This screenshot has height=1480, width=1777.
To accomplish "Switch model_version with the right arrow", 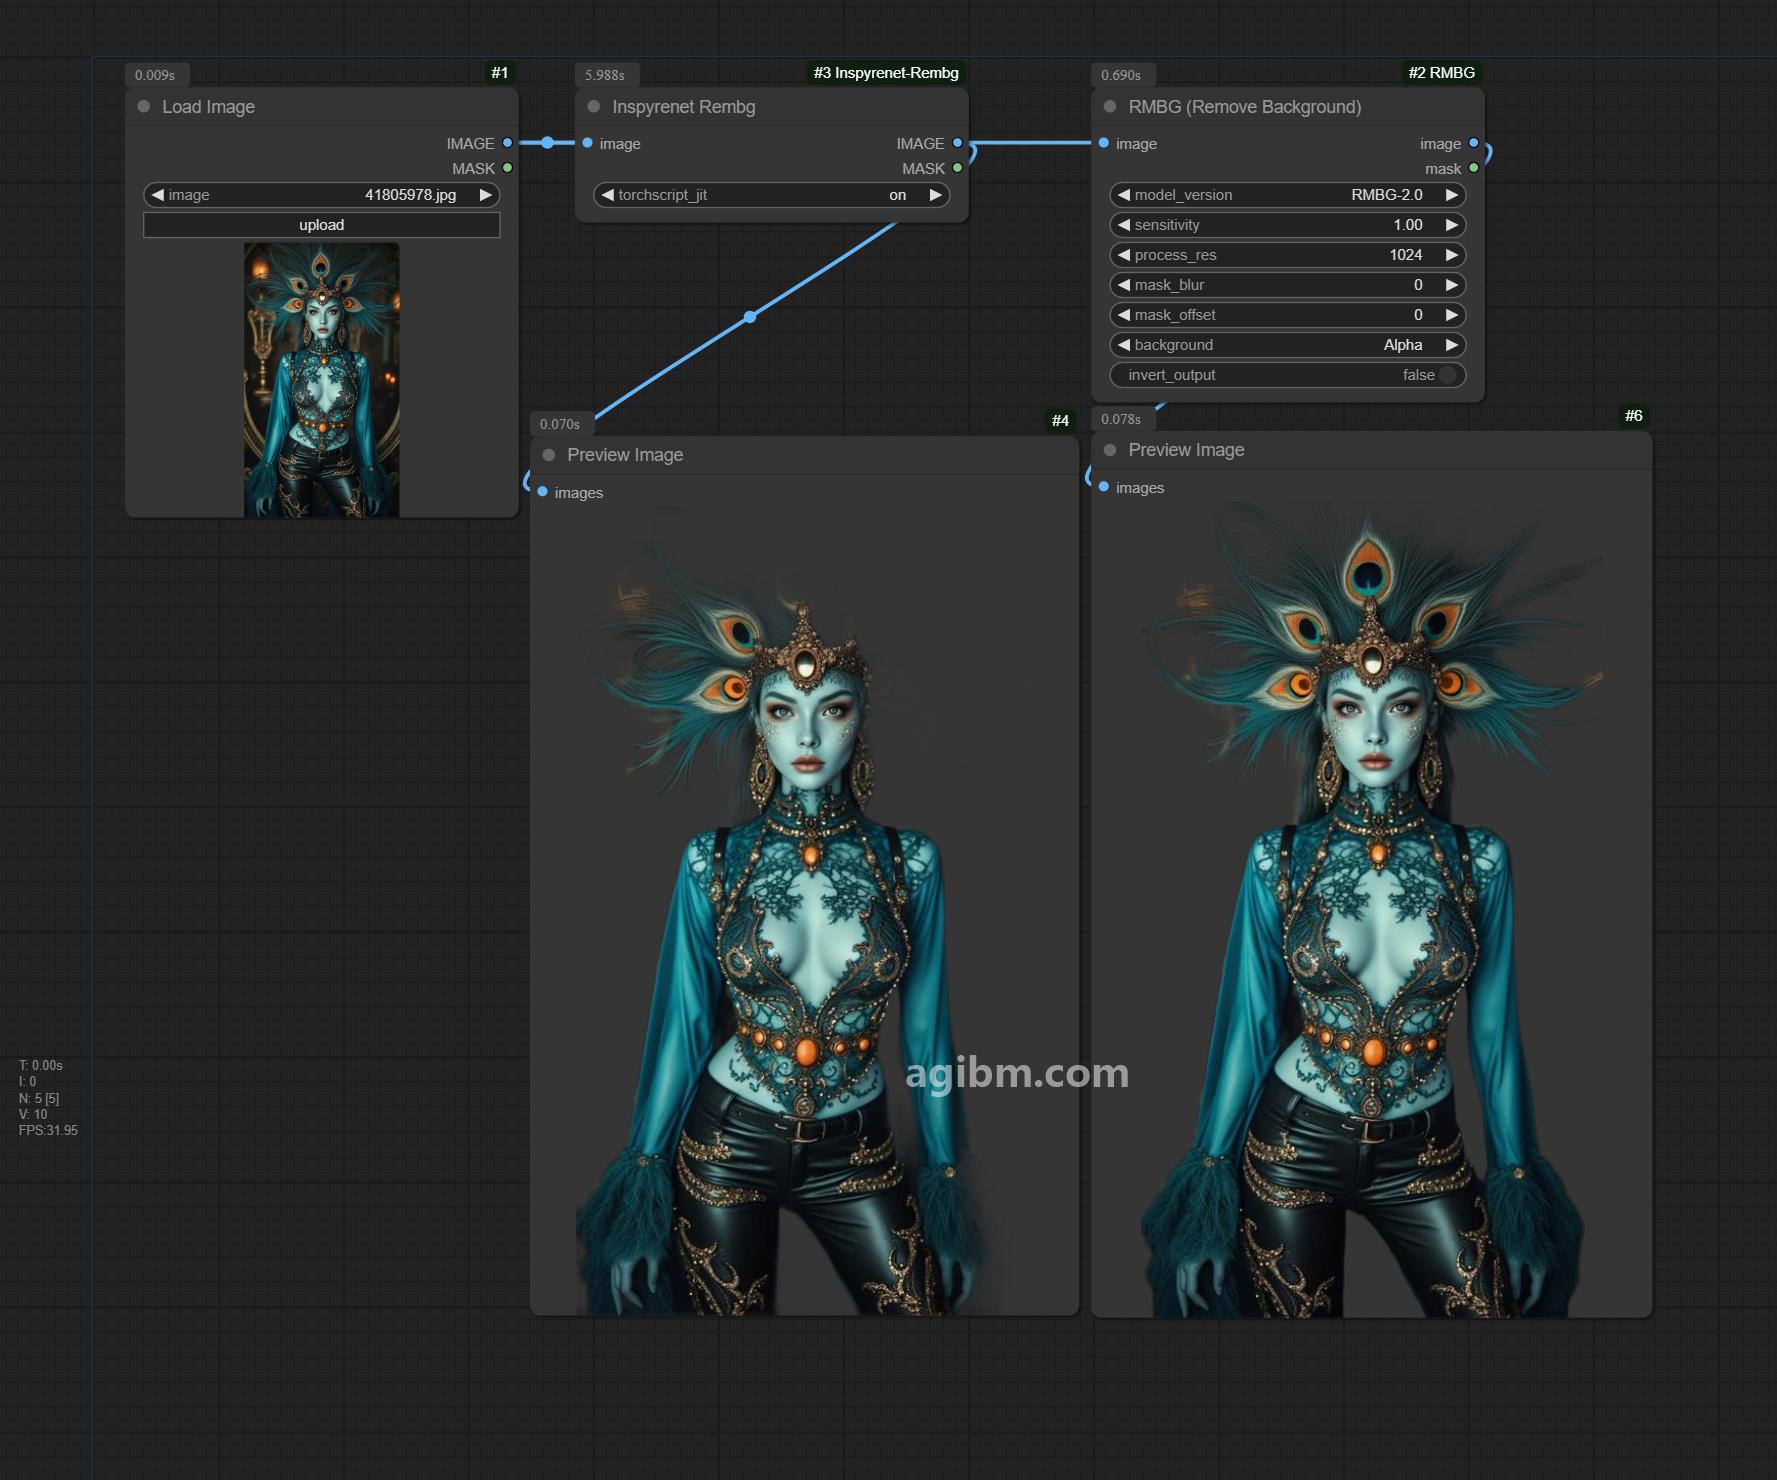I will pos(1452,195).
